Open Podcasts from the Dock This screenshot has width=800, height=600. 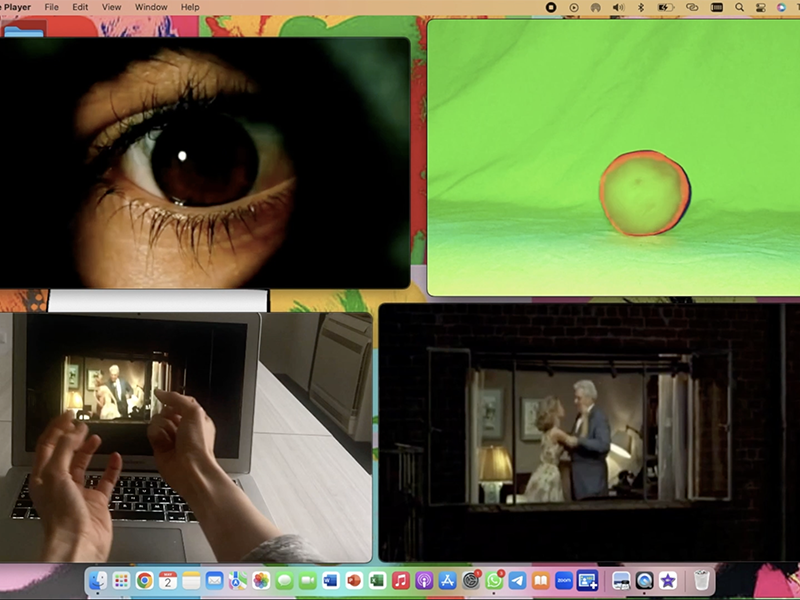pyautogui.click(x=424, y=580)
